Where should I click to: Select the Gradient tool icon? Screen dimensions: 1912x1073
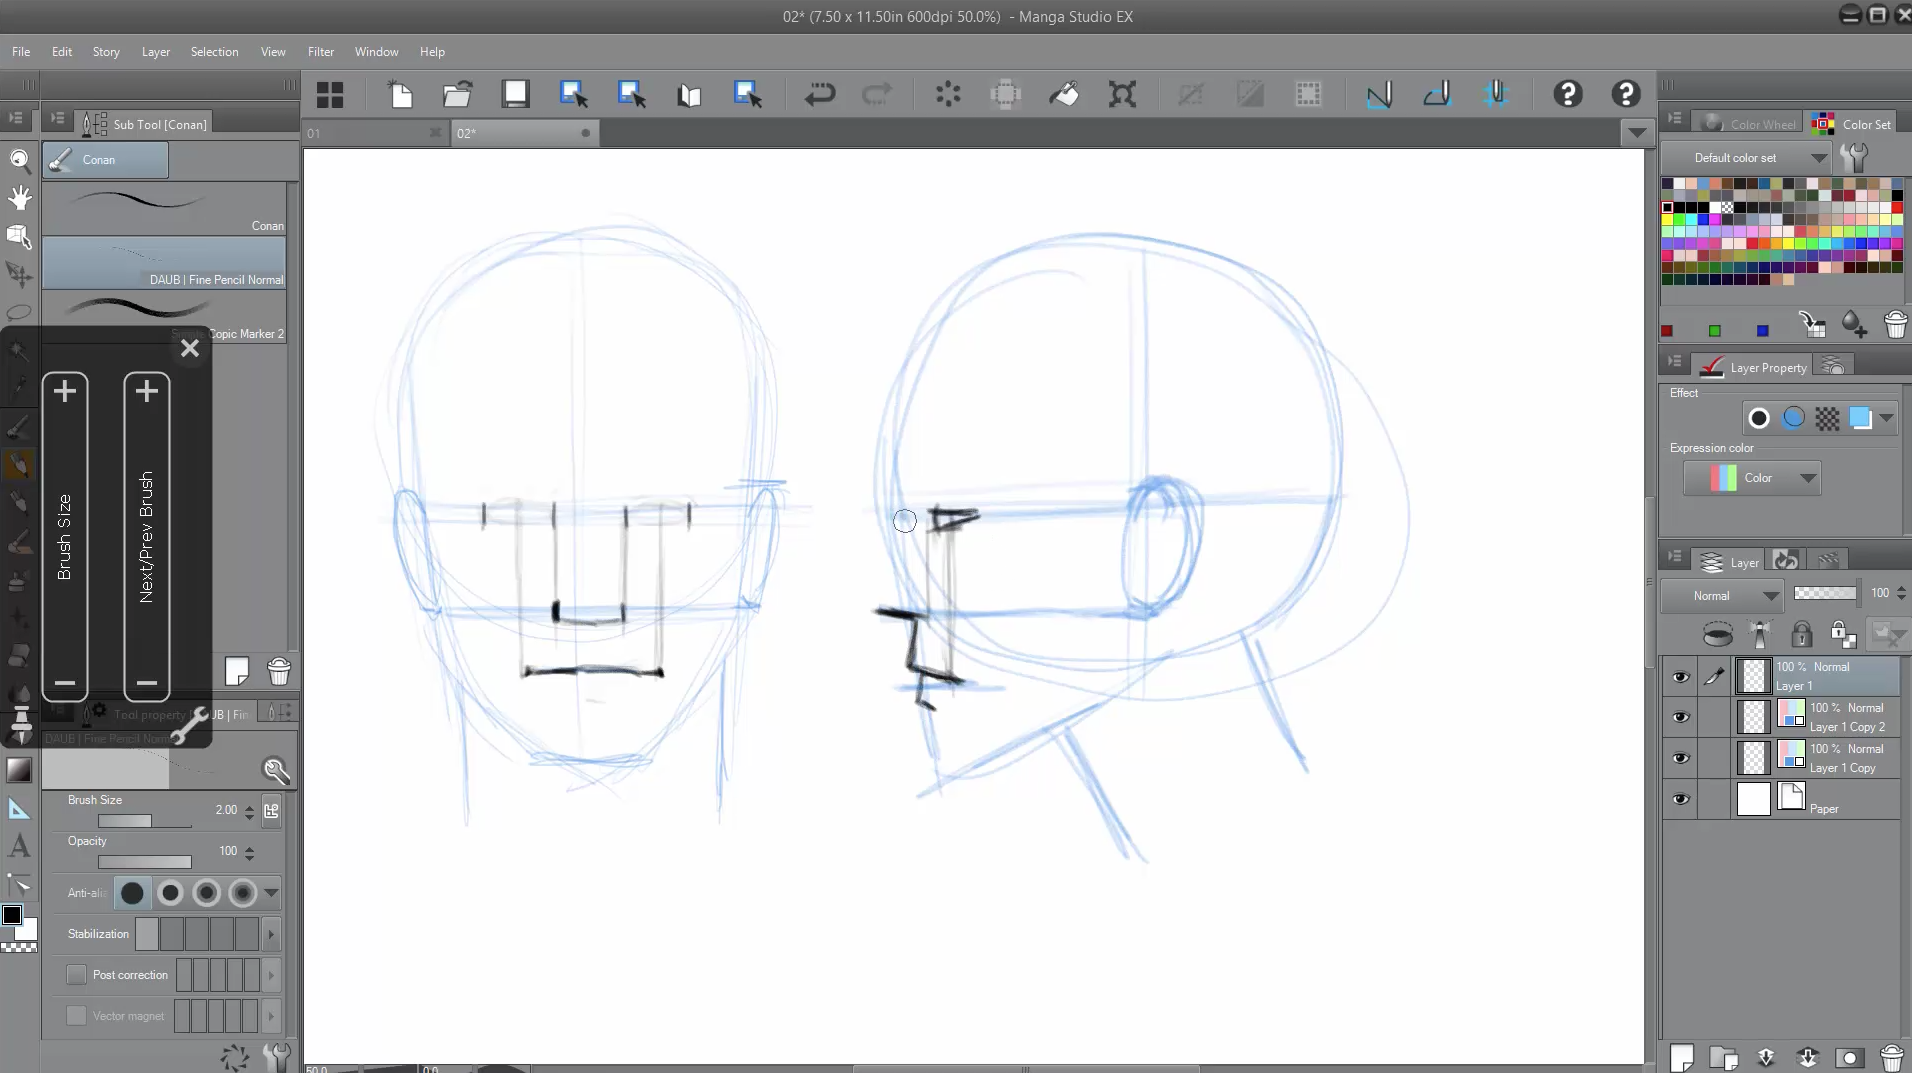pos(19,770)
